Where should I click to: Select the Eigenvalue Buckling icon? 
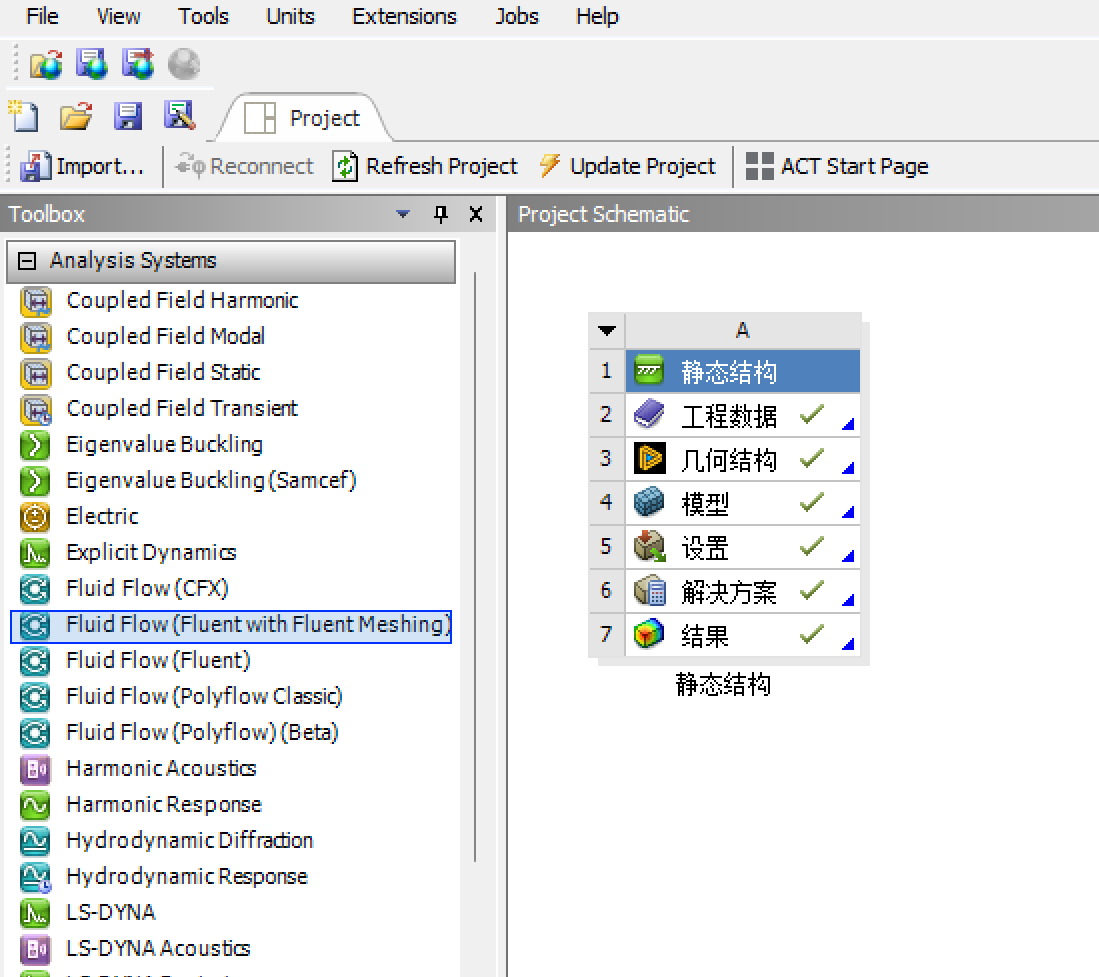pyautogui.click(x=35, y=445)
